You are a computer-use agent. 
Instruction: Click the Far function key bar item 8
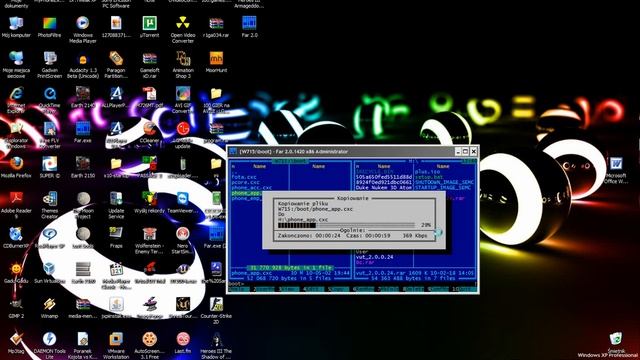click(x=413, y=289)
